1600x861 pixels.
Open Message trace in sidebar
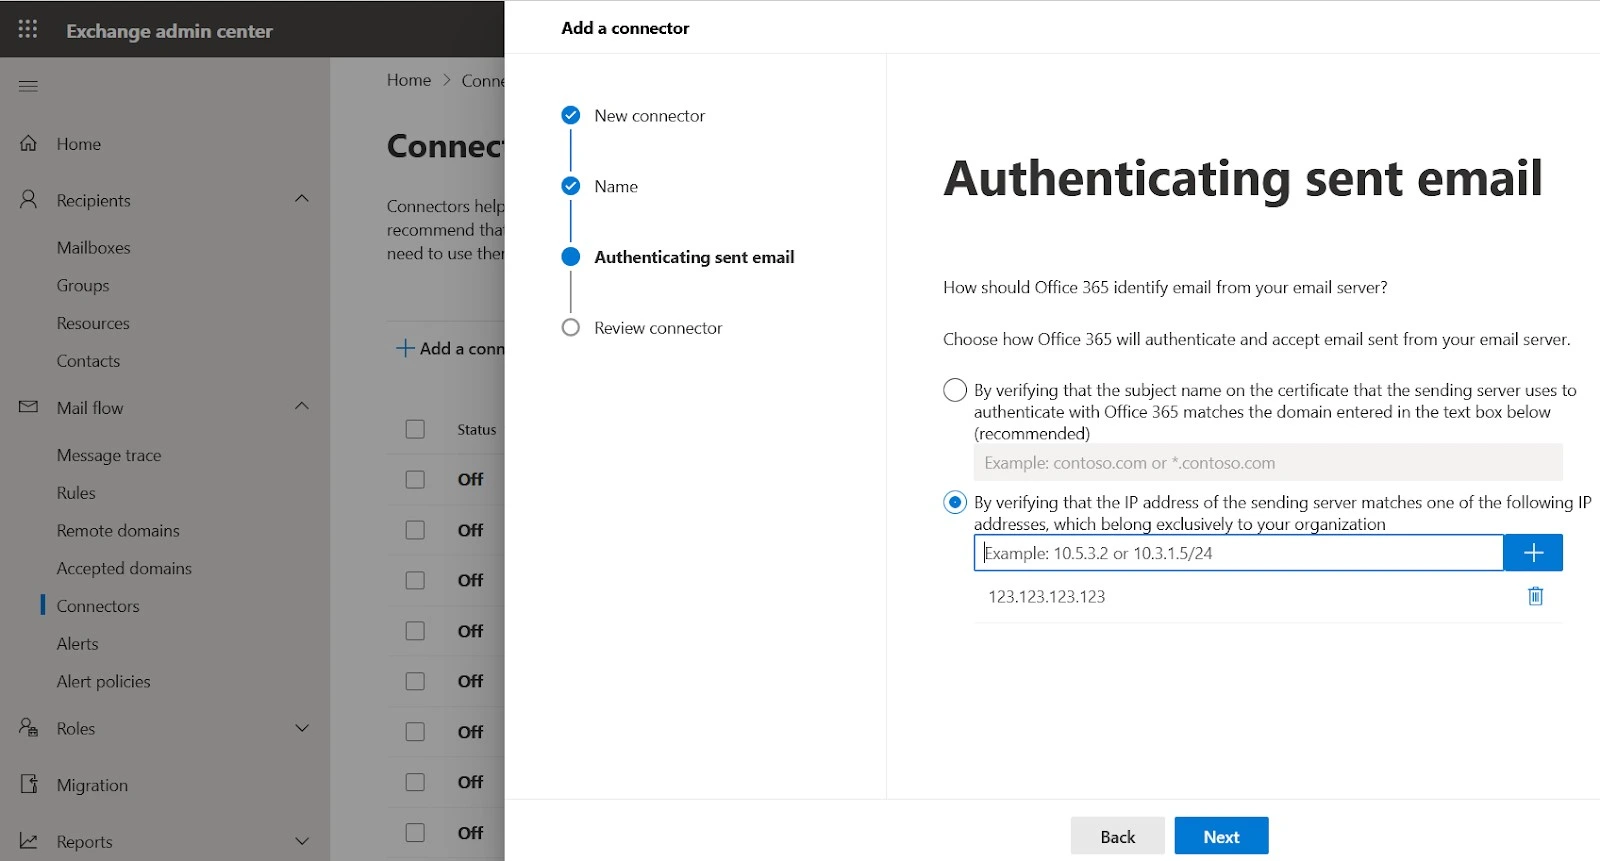point(109,455)
